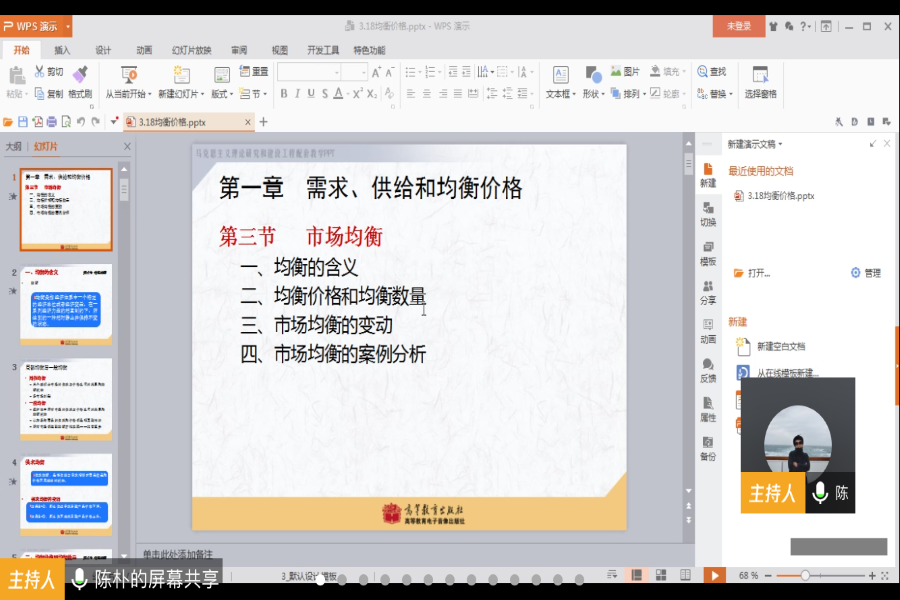This screenshot has width=900, height=600.
Task: Open the 图片 picture insert tool
Action: click(620, 70)
